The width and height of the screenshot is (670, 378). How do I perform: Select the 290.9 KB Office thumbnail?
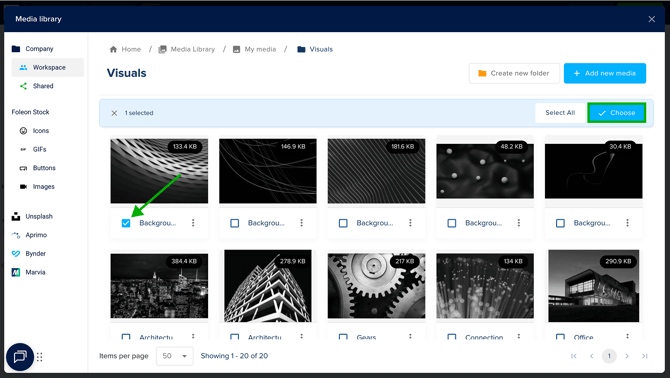pos(594,286)
